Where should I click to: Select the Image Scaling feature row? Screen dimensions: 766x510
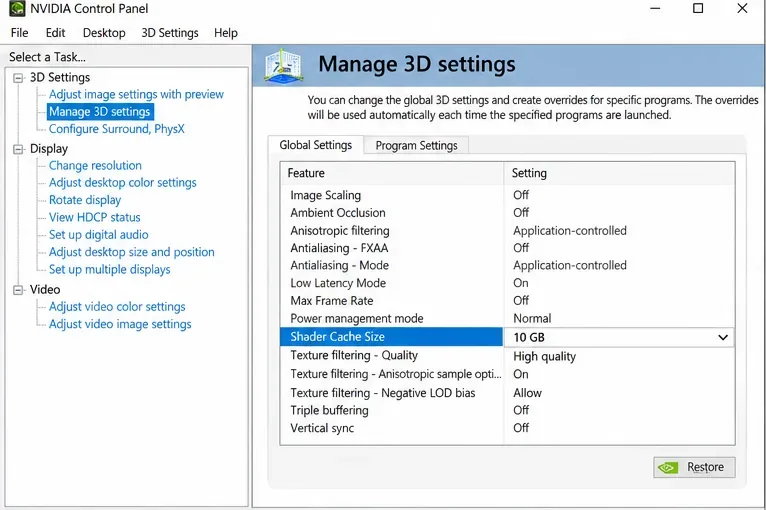click(x=507, y=195)
